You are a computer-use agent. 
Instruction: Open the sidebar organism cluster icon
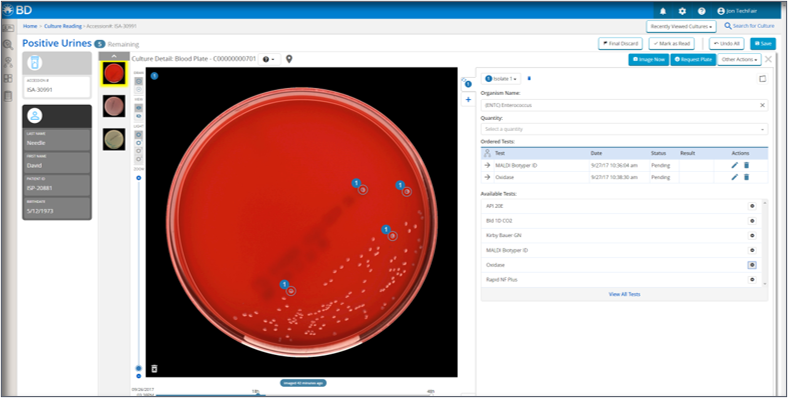pos(8,62)
